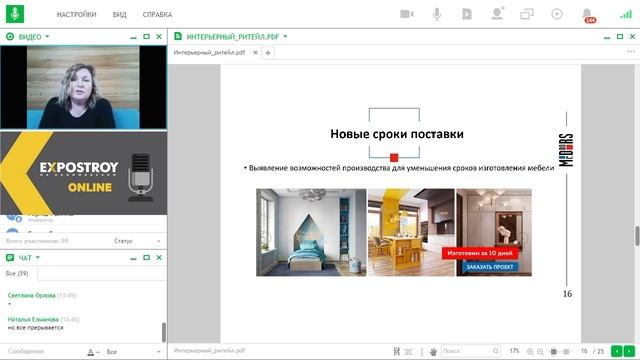Maximize the PDF document panel
Viewport: 640px width, 360px height.
pos(620,37)
